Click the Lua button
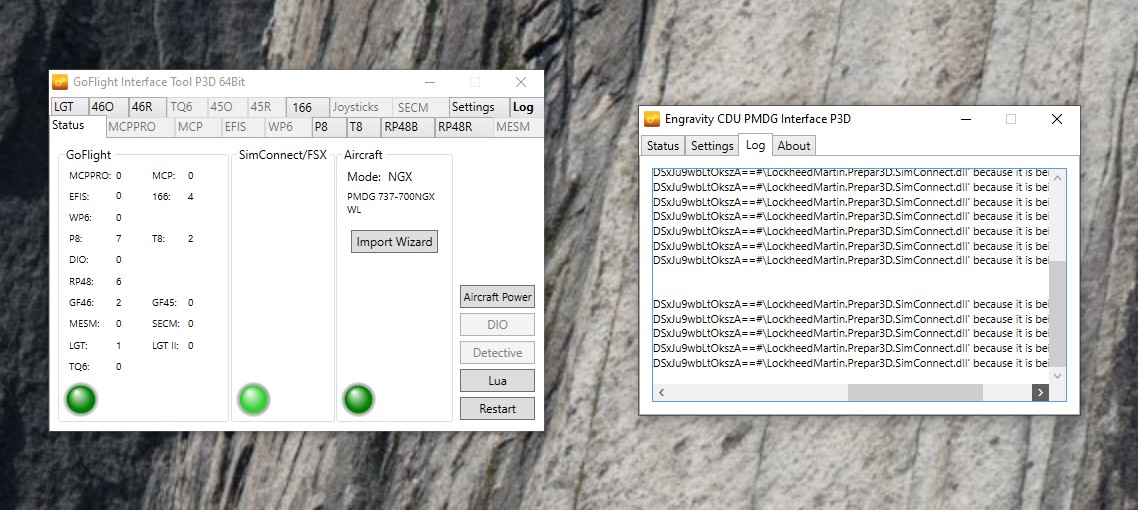This screenshot has width=1138, height=510. [x=497, y=381]
